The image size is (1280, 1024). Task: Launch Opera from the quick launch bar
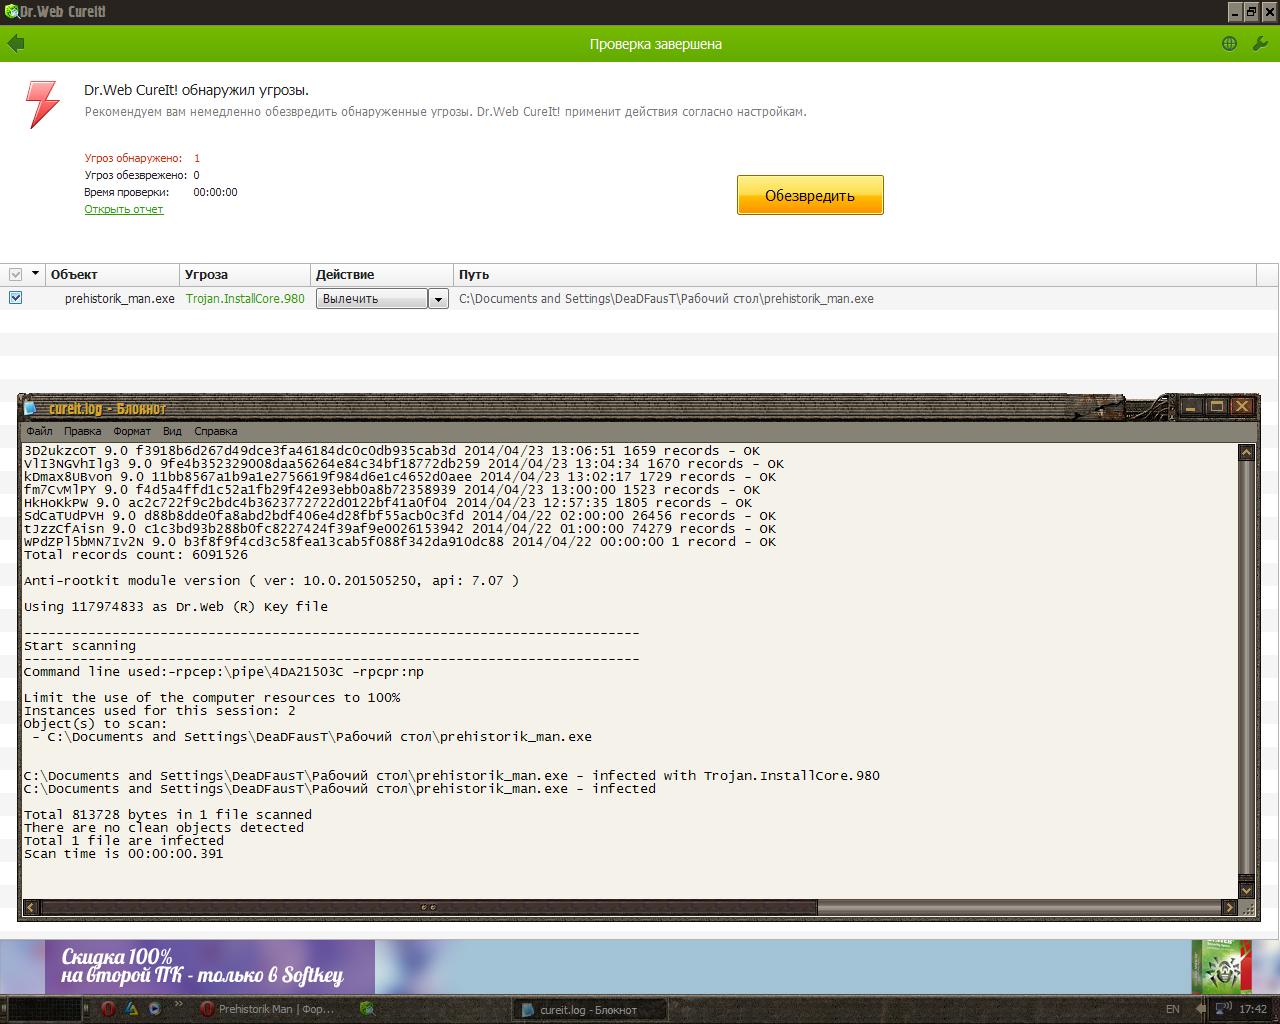tap(108, 1009)
